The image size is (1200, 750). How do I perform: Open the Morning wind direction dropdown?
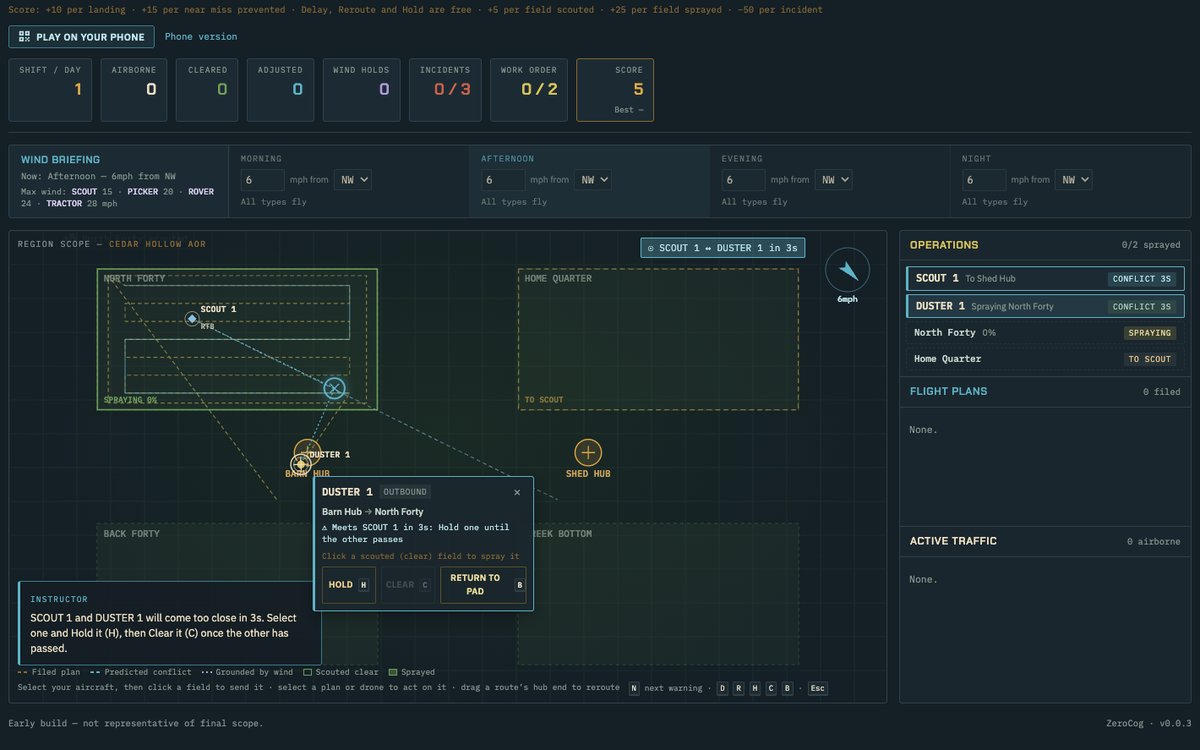353,180
